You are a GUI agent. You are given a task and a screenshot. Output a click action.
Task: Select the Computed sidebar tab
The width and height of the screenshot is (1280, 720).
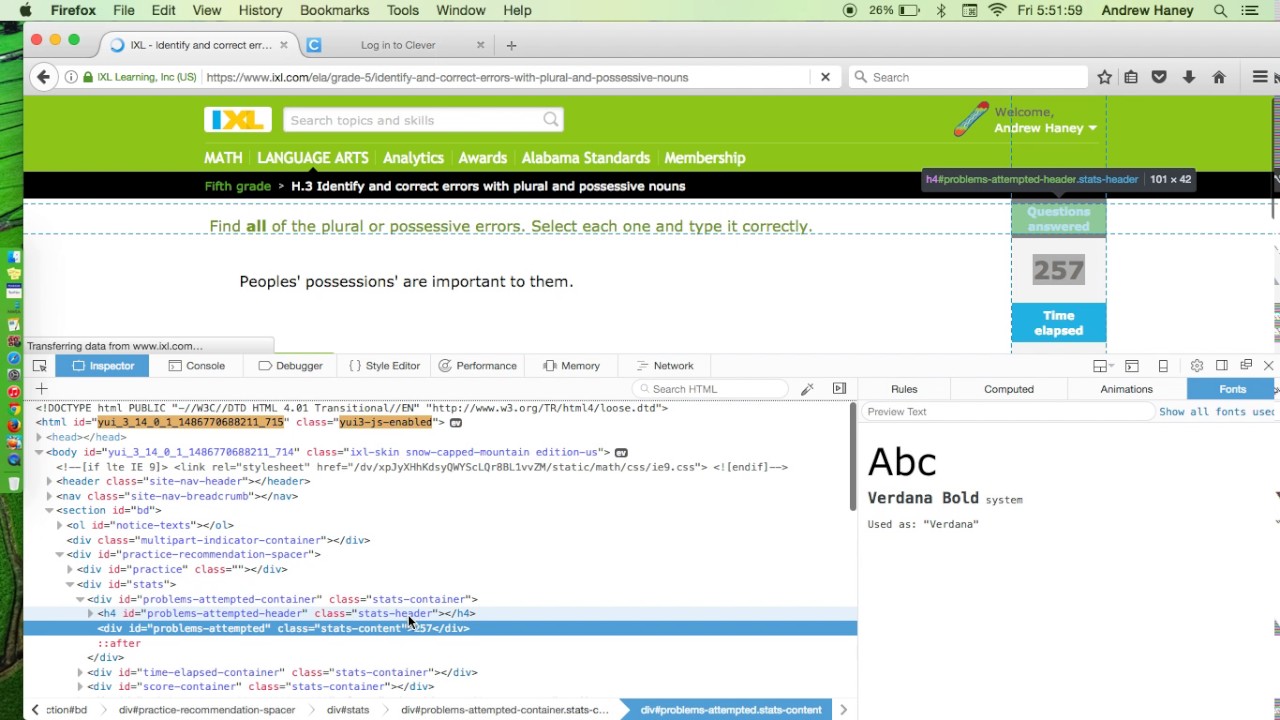click(x=1008, y=389)
